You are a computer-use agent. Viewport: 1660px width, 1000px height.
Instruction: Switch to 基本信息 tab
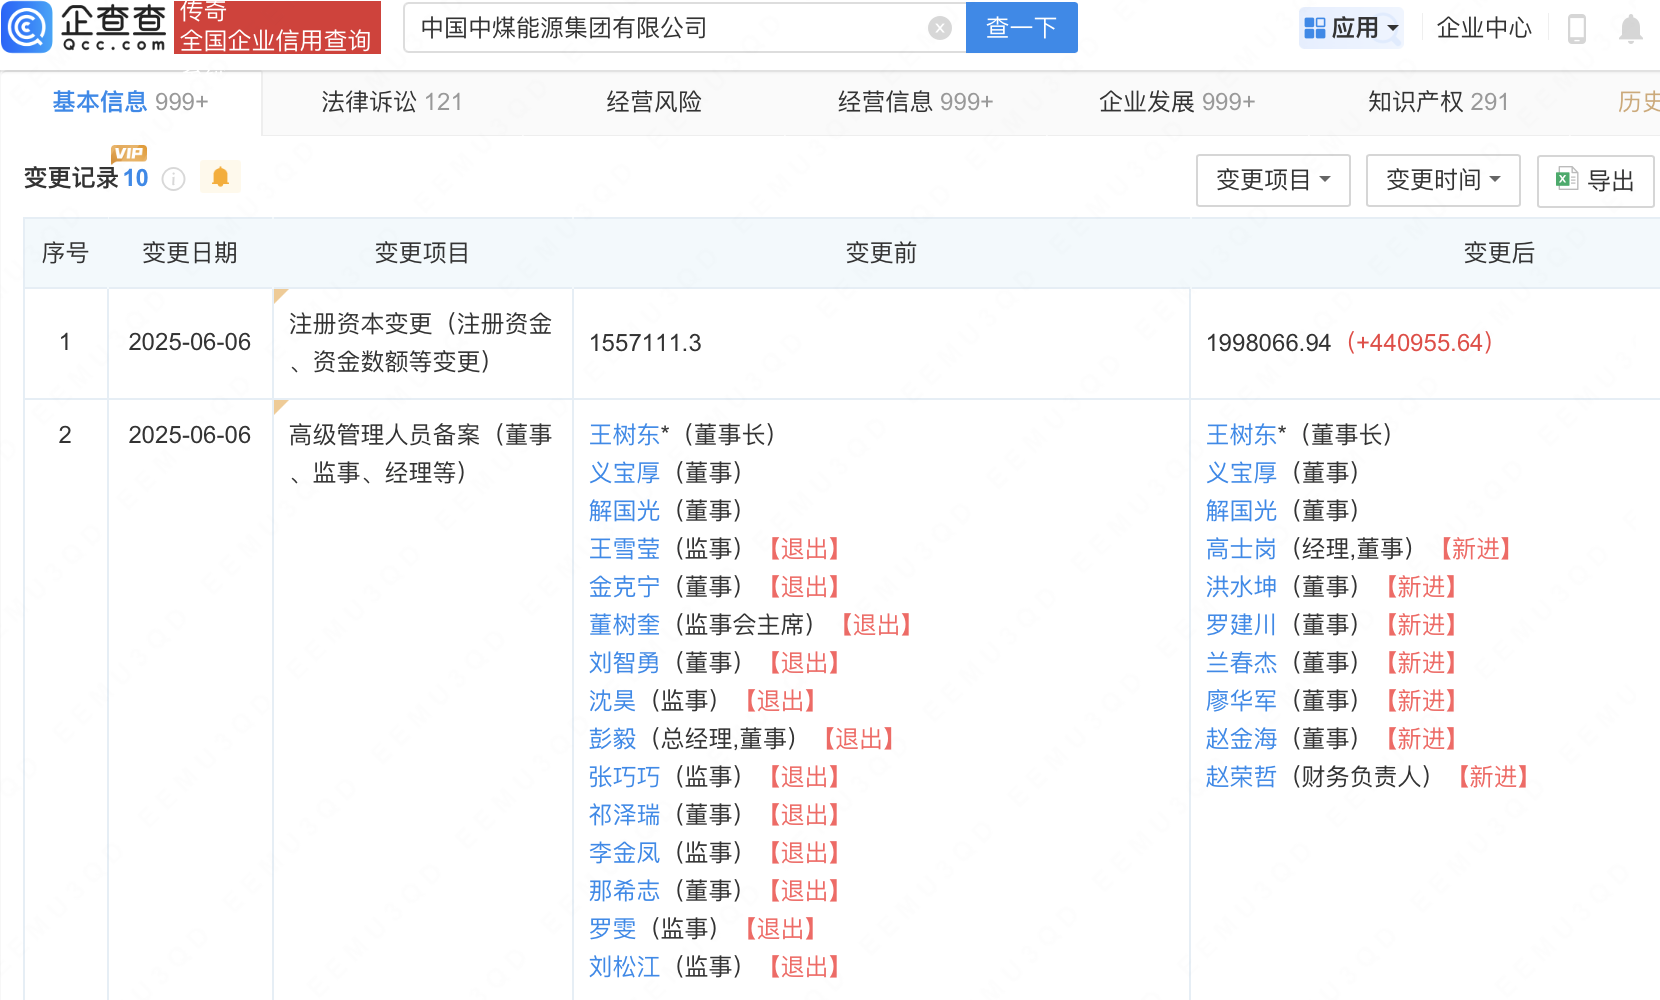coord(130,102)
